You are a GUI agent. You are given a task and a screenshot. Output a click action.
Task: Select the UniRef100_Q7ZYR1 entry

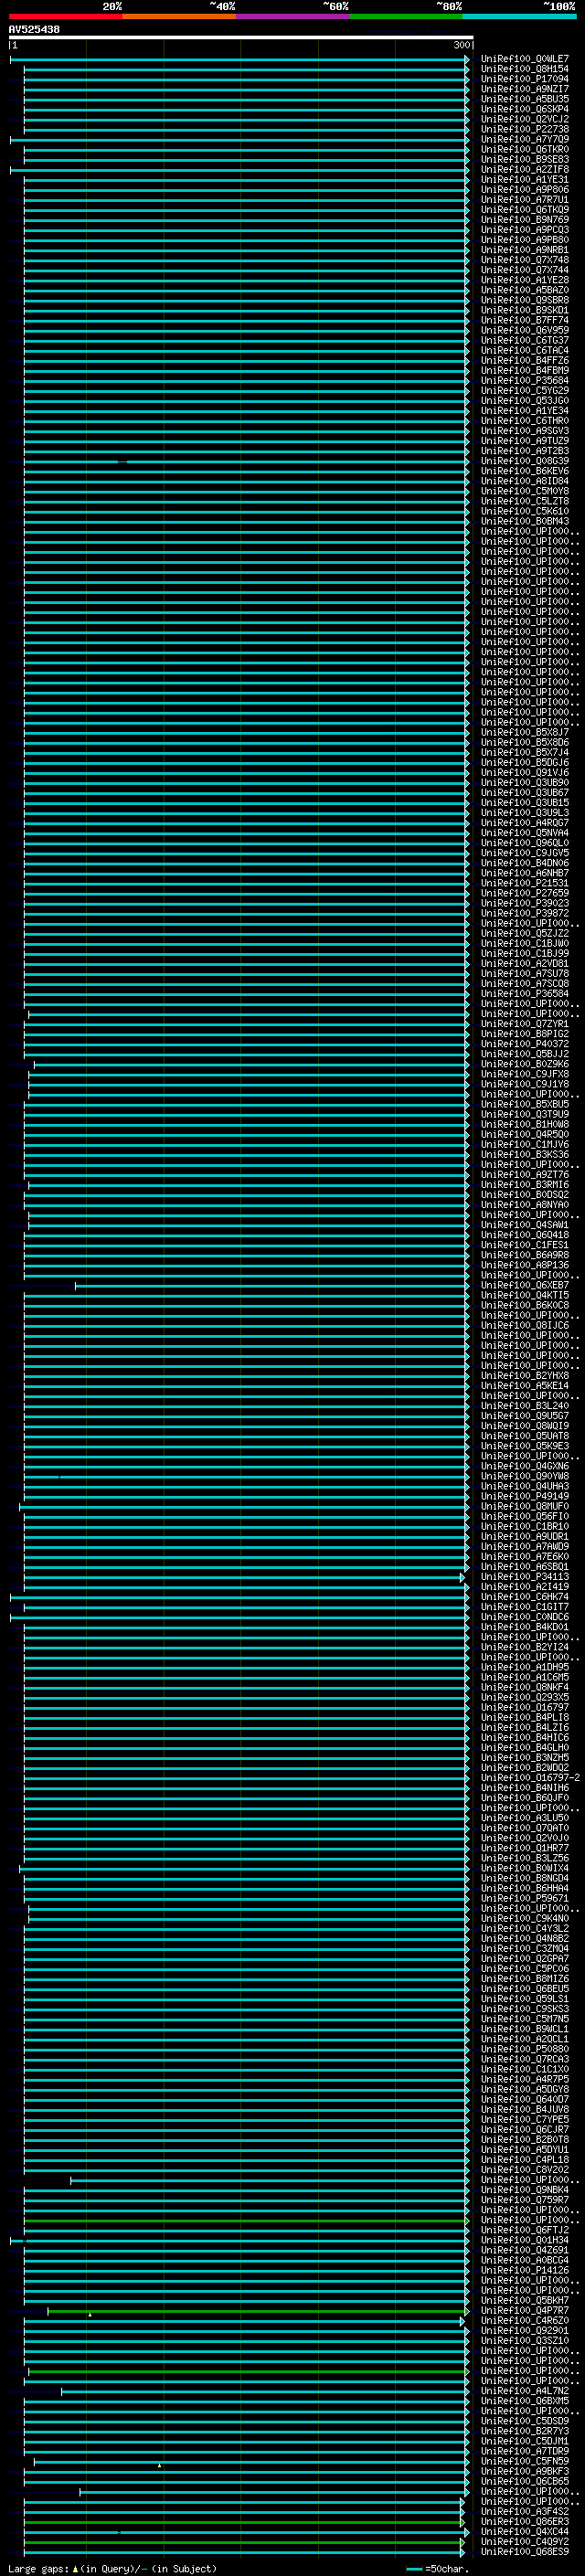[x=525, y=1024]
